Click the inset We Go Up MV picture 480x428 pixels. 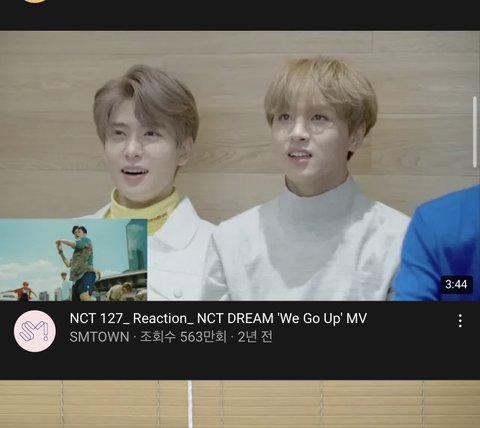point(74,260)
